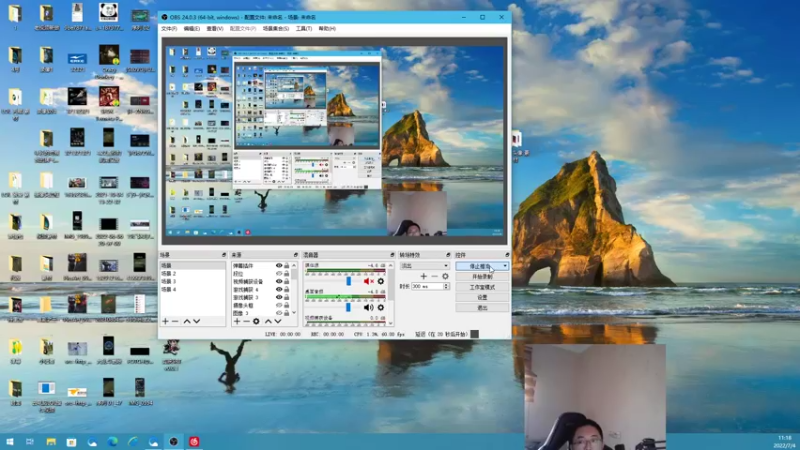800x450 pixels.
Task: Open the 场景集合(S) menu
Action: pyautogui.click(x=276, y=29)
